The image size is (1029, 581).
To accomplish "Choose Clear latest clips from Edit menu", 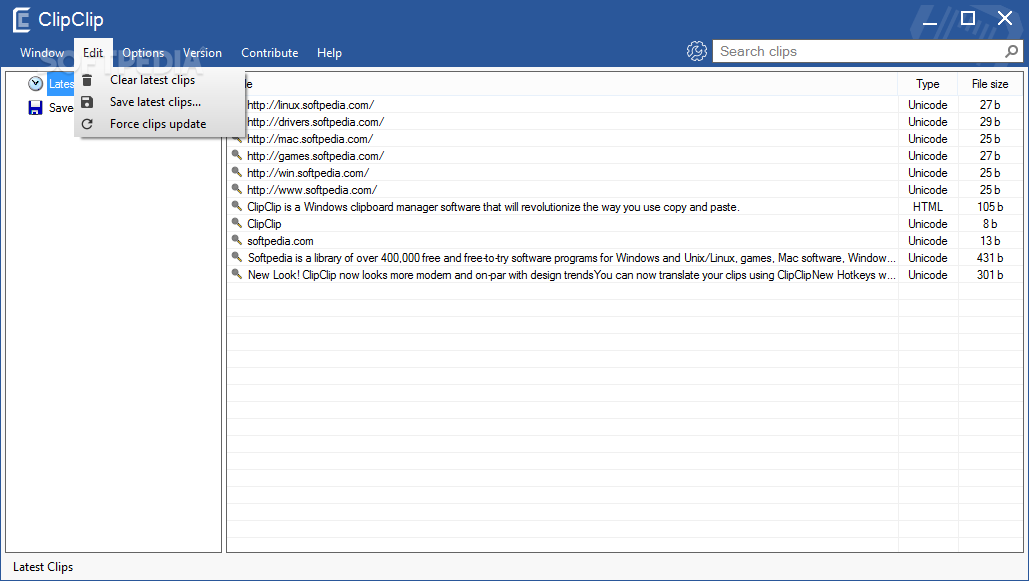I will pyautogui.click(x=159, y=80).
